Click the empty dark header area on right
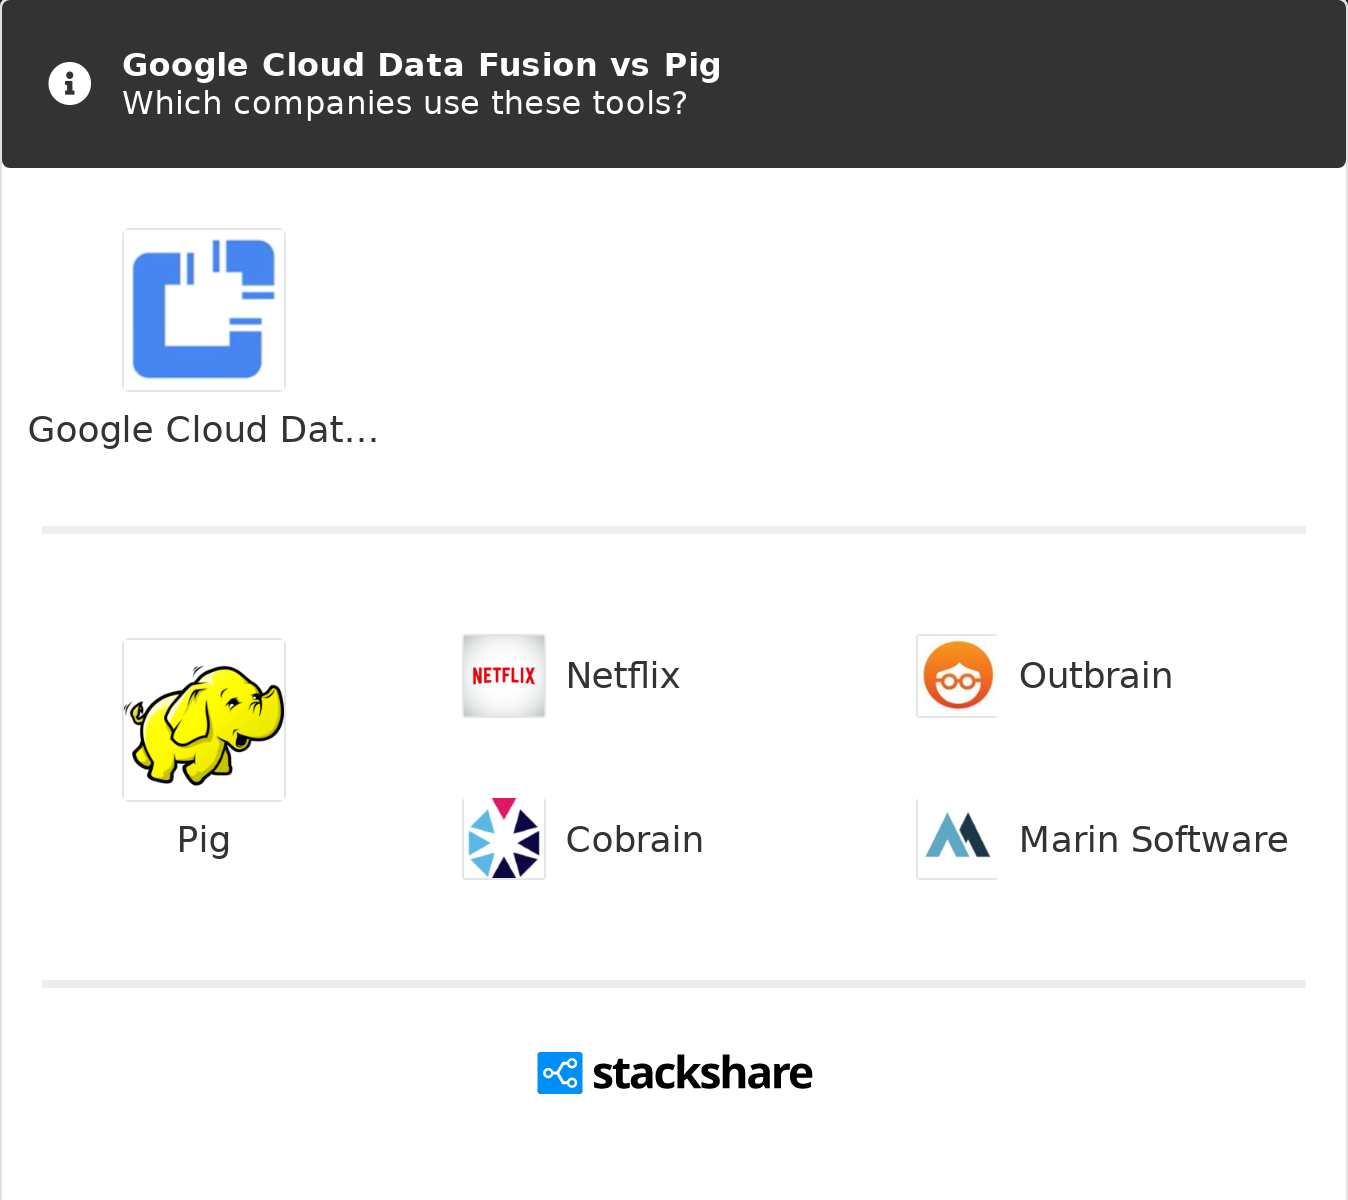This screenshot has height=1200, width=1348. tap(1050, 84)
